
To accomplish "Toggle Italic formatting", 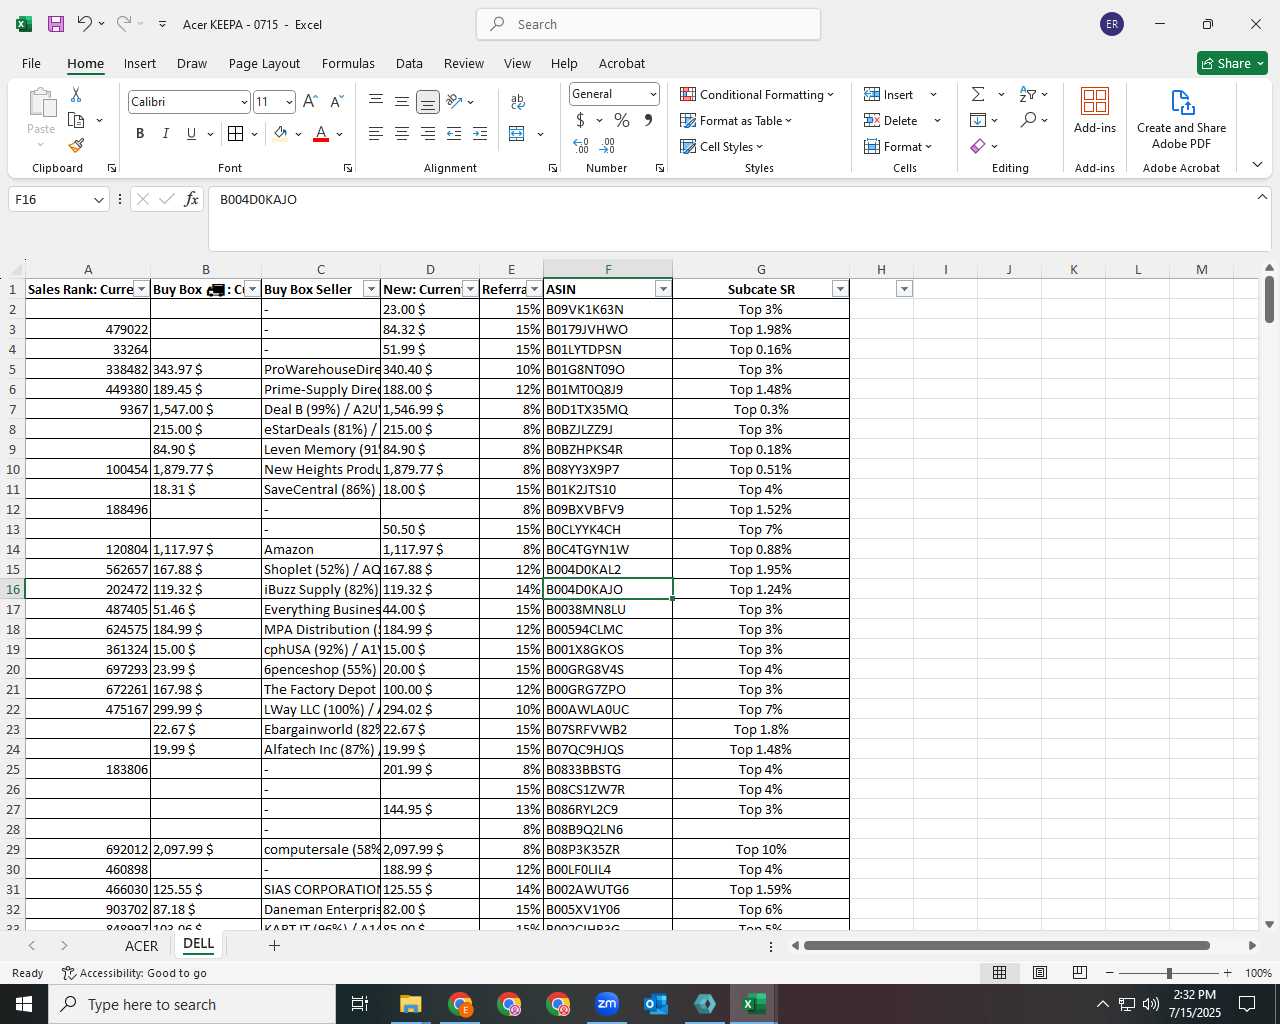I will pyautogui.click(x=166, y=134).
